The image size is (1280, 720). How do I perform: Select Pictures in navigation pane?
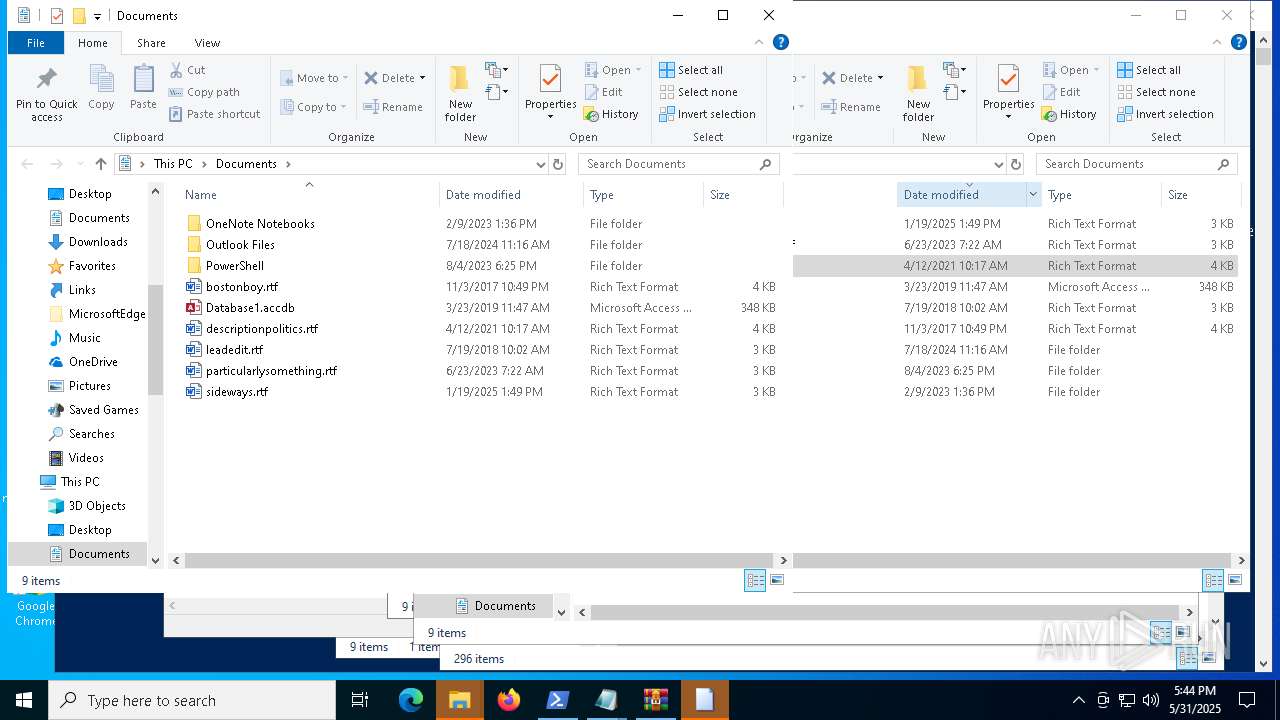point(89,386)
